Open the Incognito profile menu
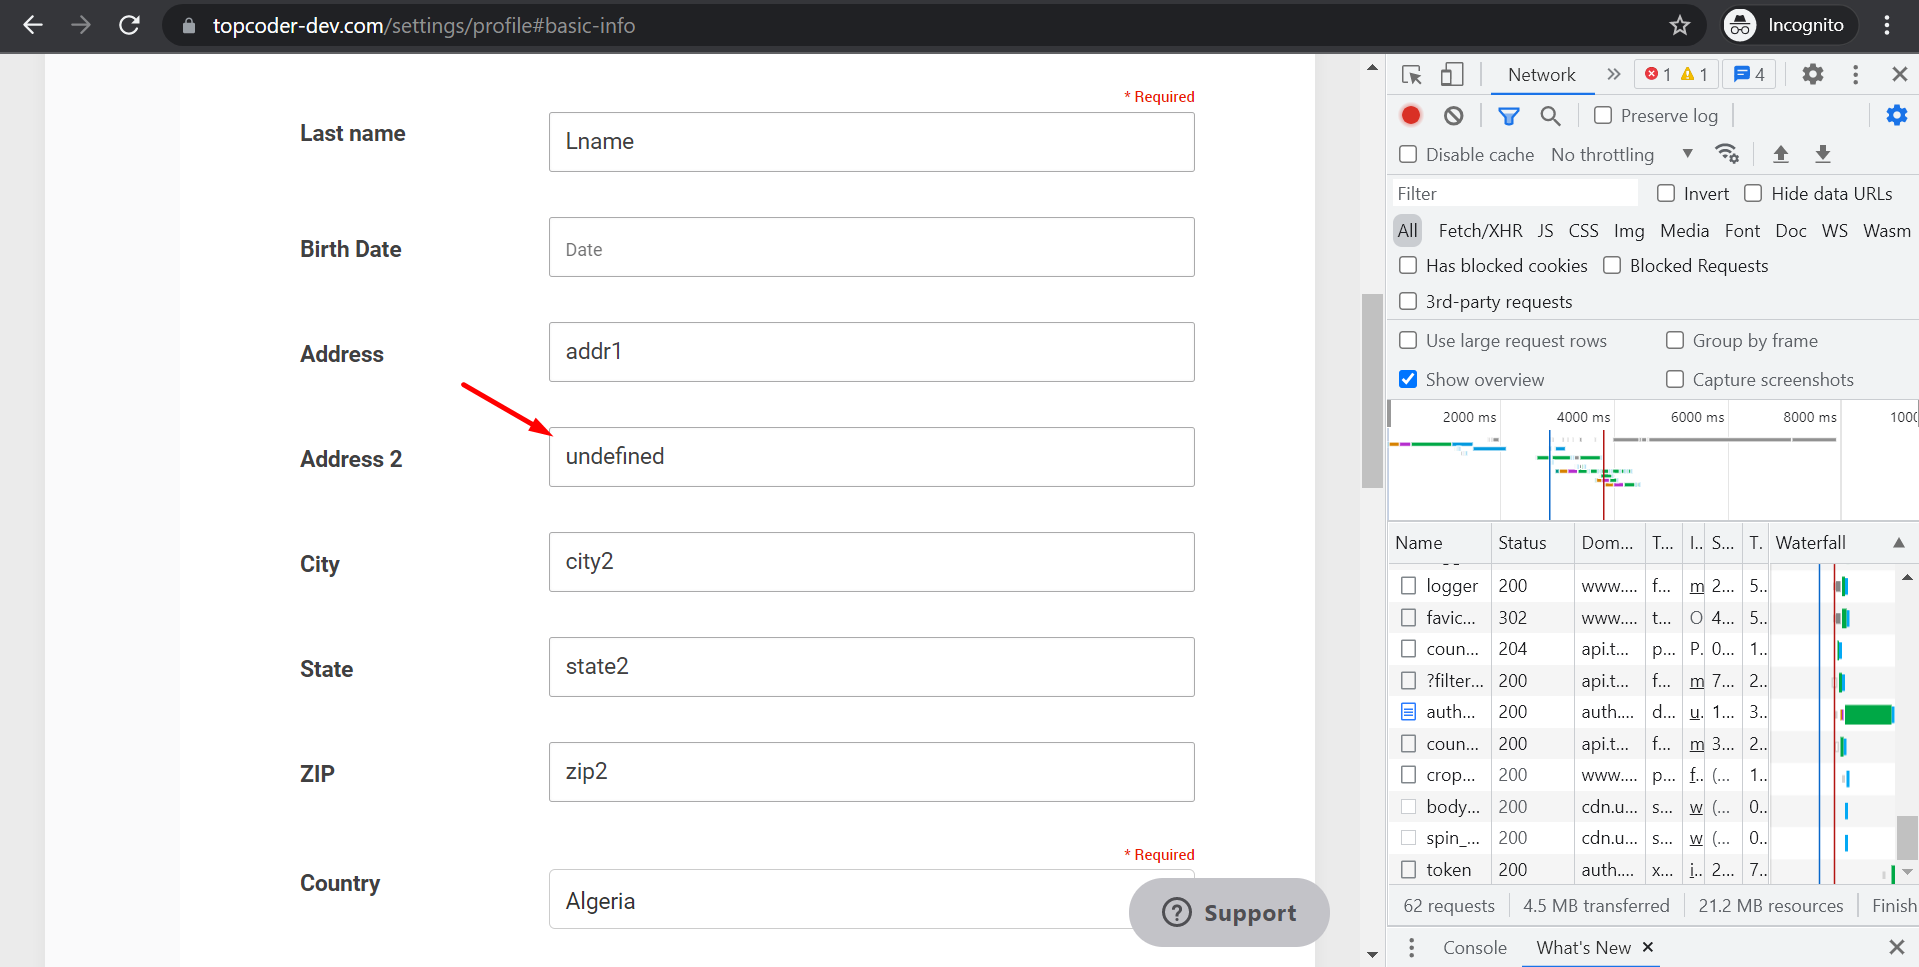The height and width of the screenshot is (967, 1919). (1788, 25)
